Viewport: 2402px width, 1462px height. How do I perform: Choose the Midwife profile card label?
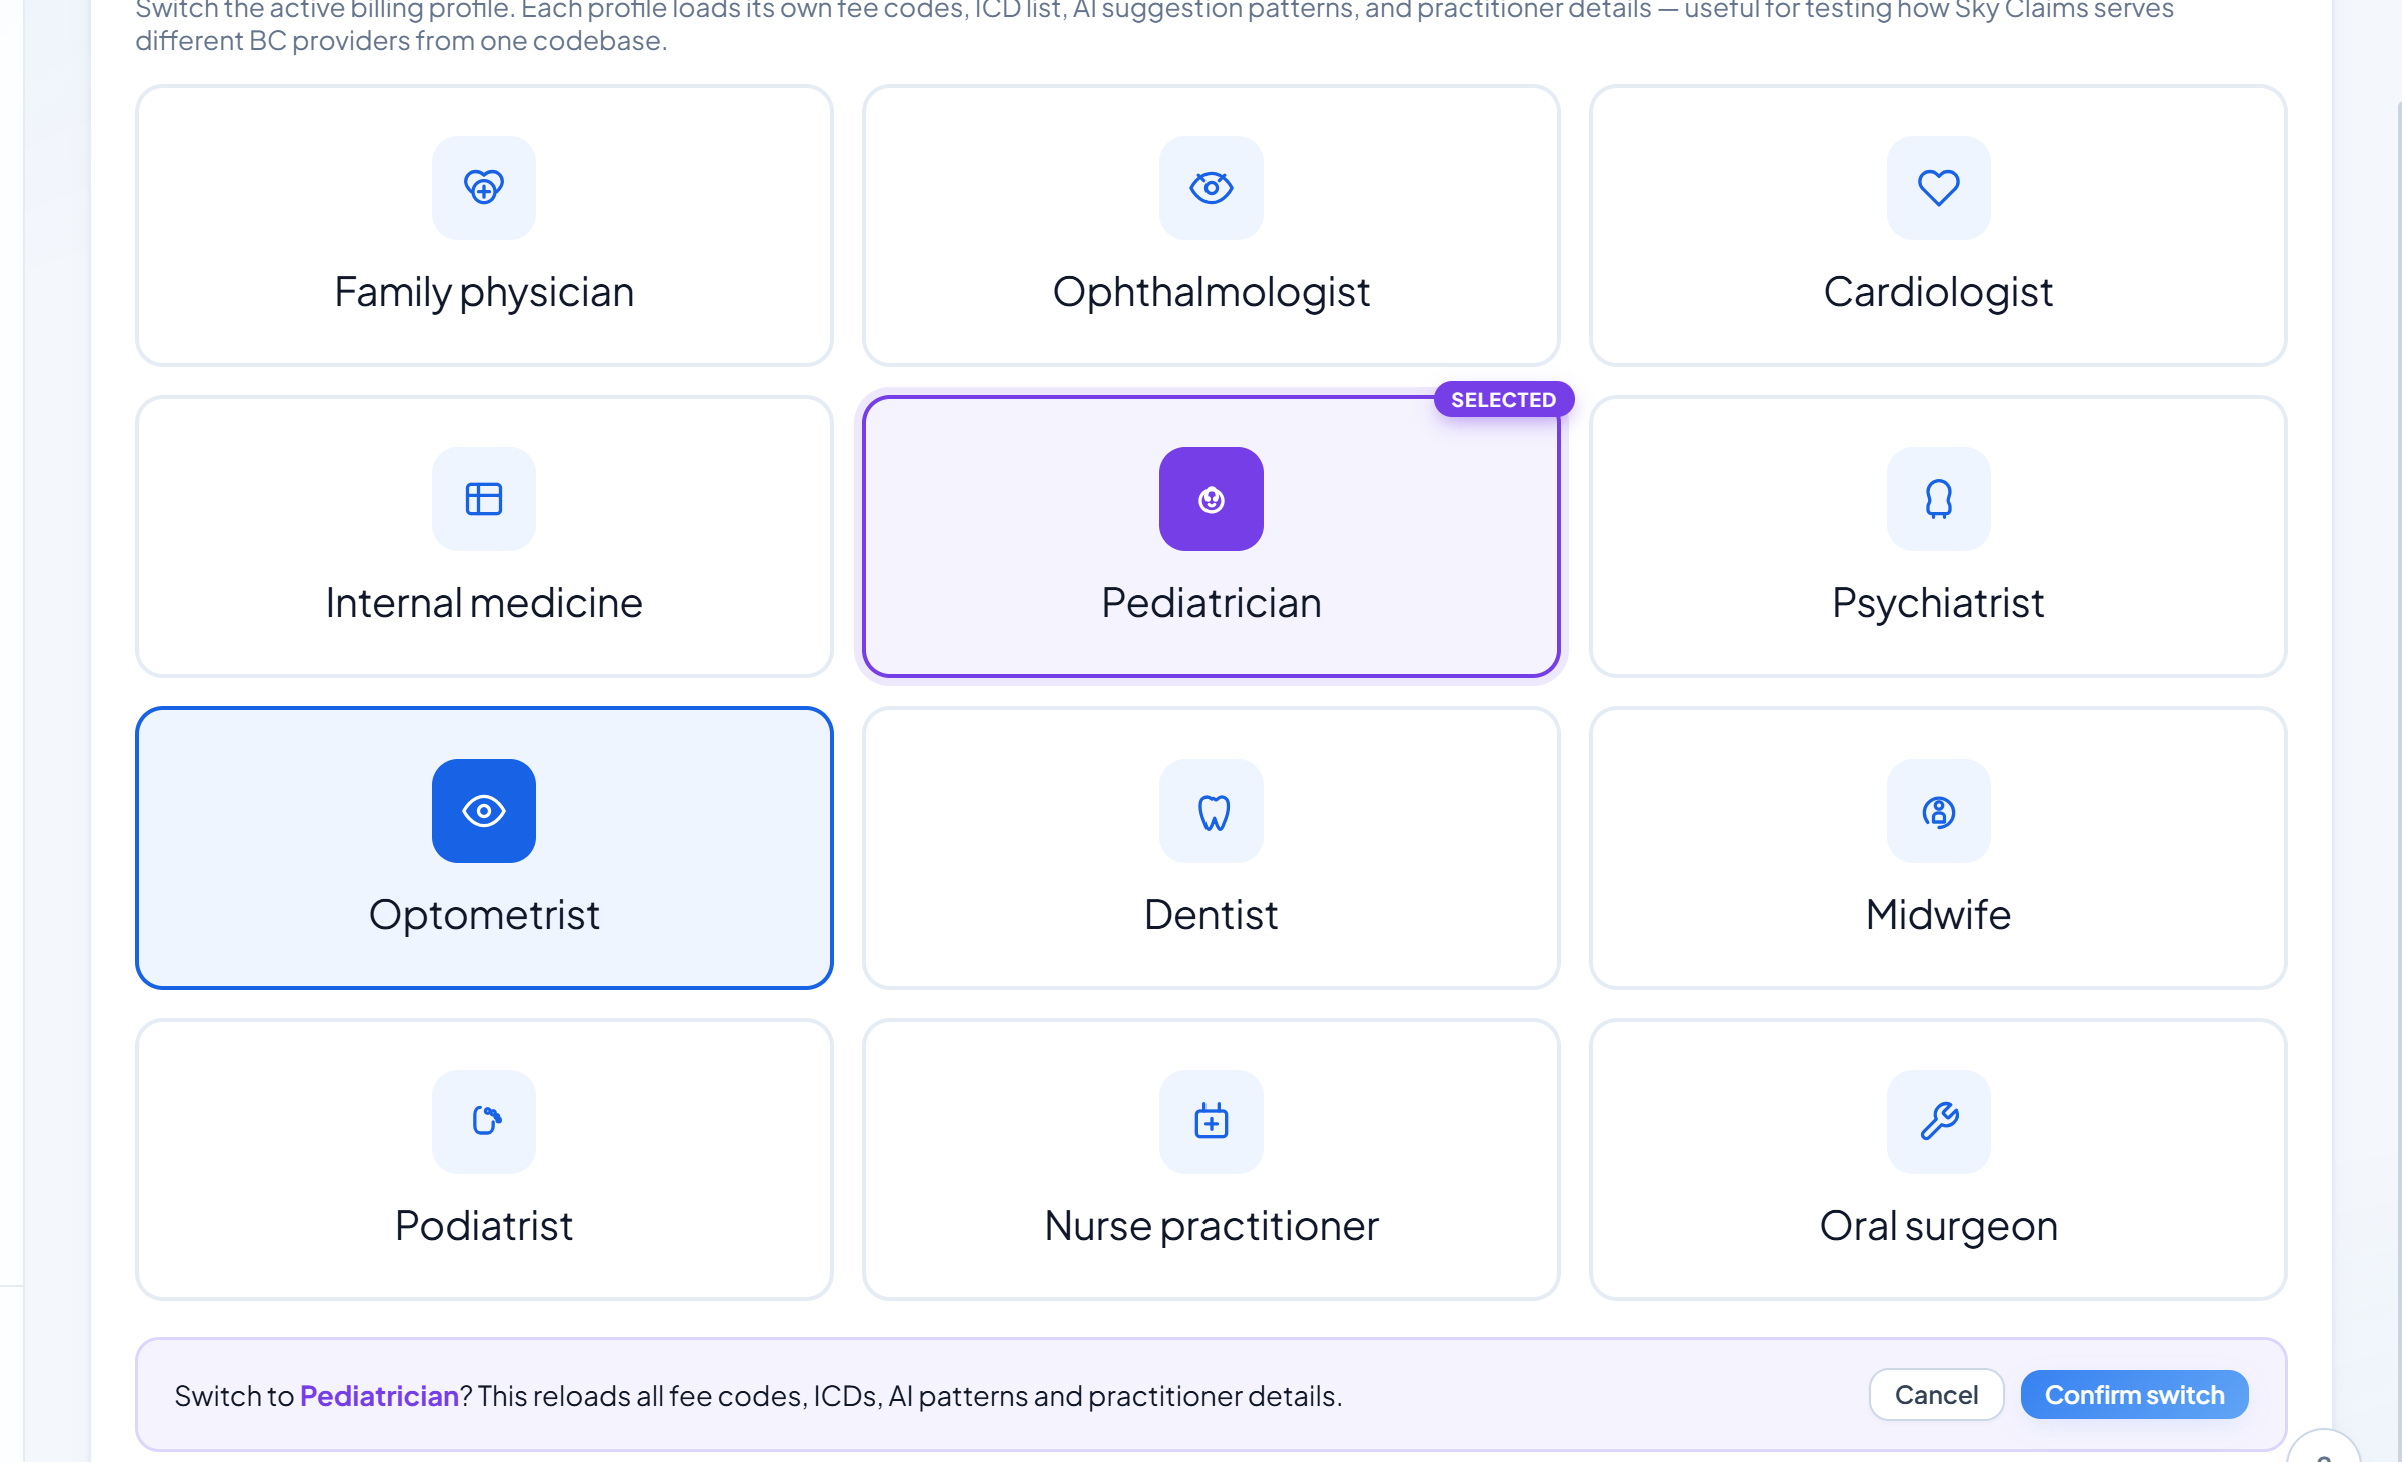point(1938,915)
